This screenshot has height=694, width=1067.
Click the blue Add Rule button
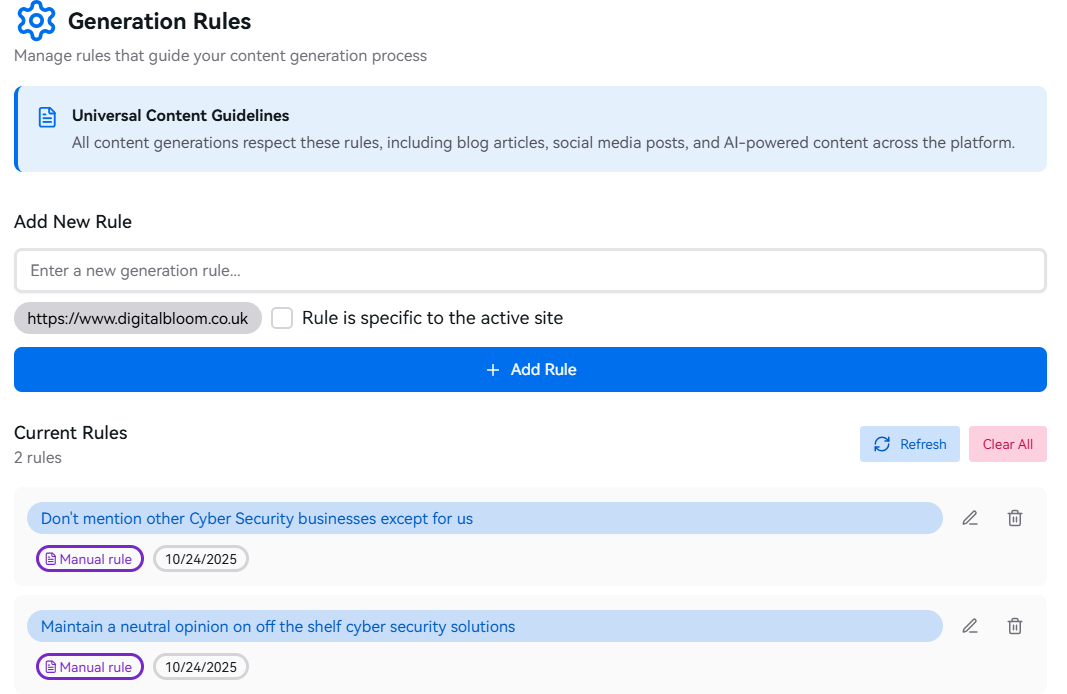(x=530, y=370)
